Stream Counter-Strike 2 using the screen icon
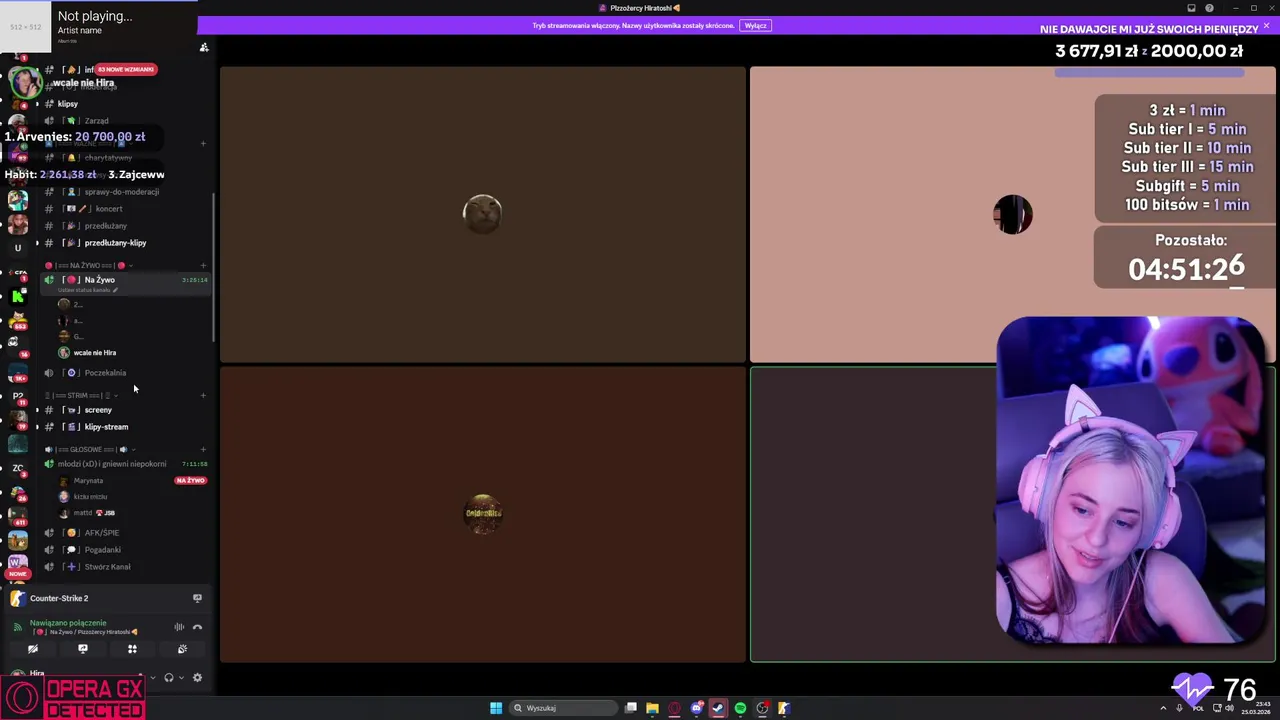The width and height of the screenshot is (1280, 720). (197, 598)
